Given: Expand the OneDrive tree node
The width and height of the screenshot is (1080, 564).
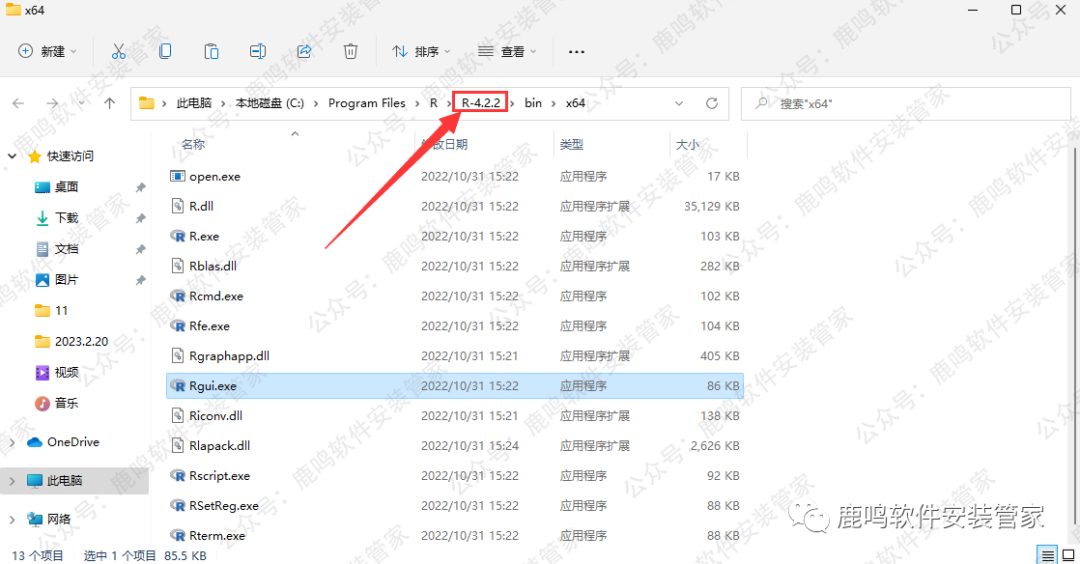Looking at the screenshot, I should 12,442.
